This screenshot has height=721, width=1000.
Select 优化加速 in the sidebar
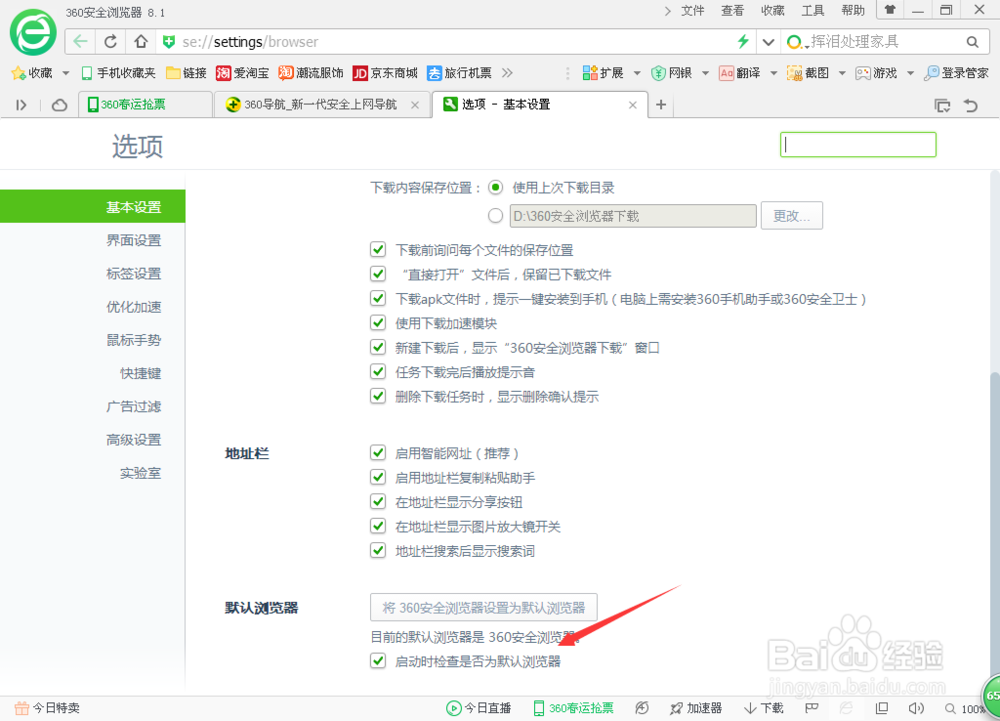coord(133,307)
